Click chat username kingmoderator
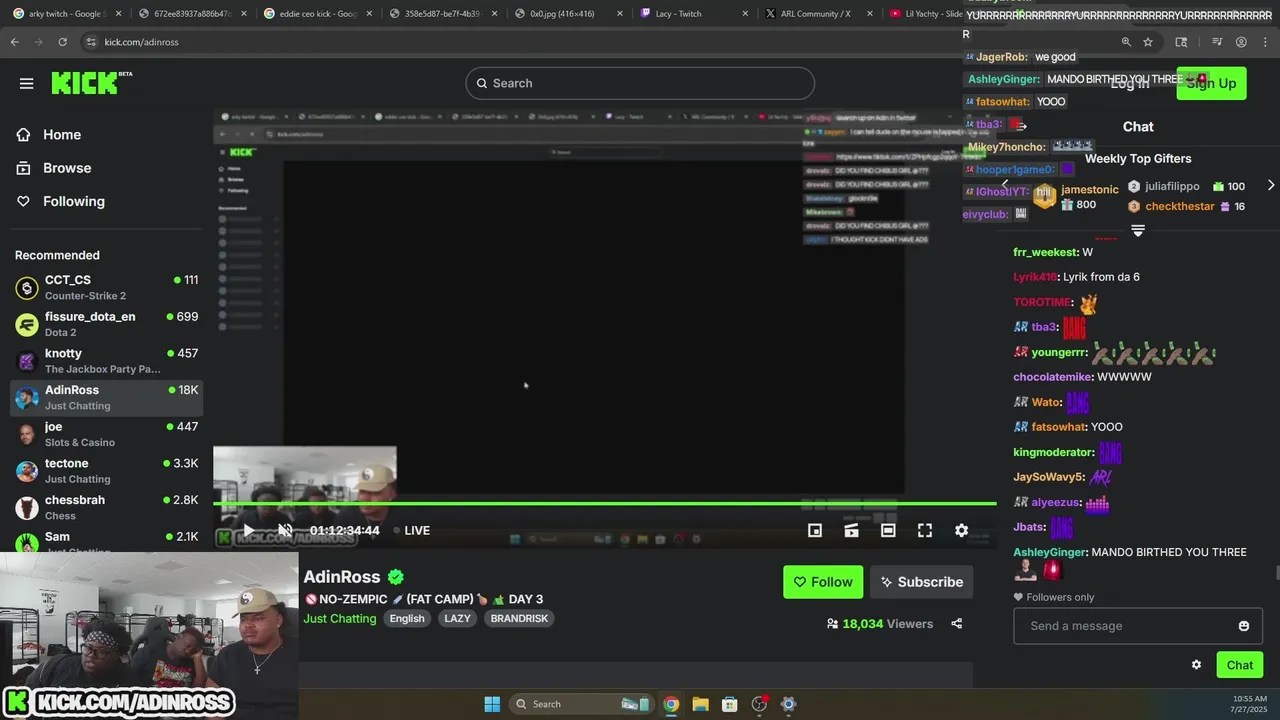 [x=1053, y=452]
